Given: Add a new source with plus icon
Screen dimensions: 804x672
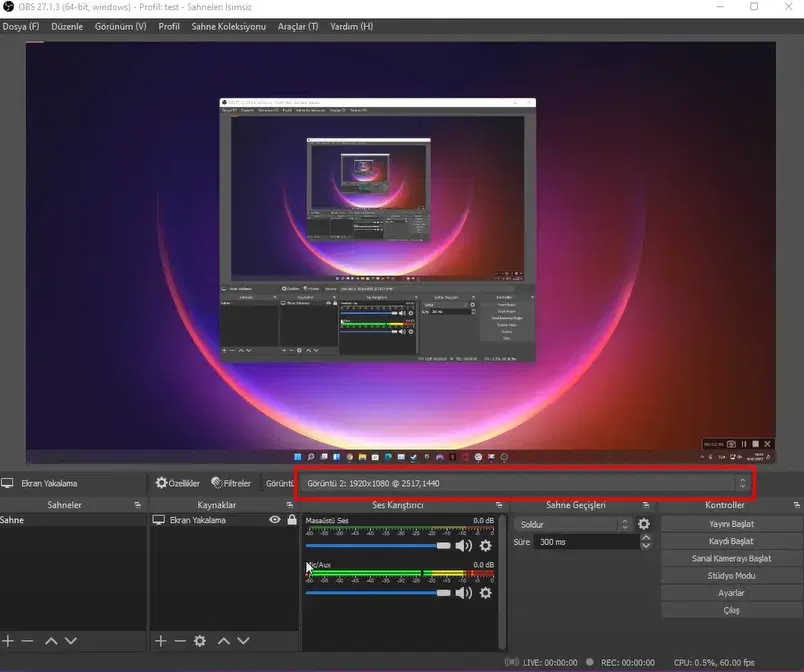Looking at the screenshot, I should [160, 641].
